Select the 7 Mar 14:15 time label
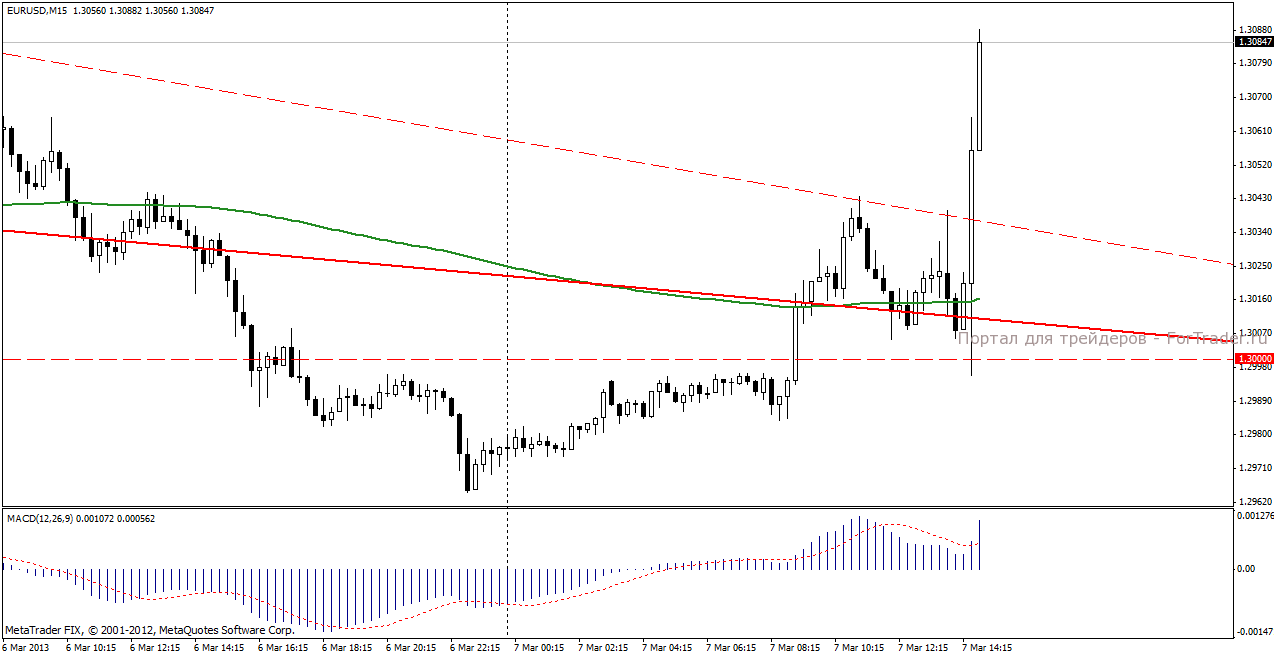1274x655 pixels. (988, 648)
